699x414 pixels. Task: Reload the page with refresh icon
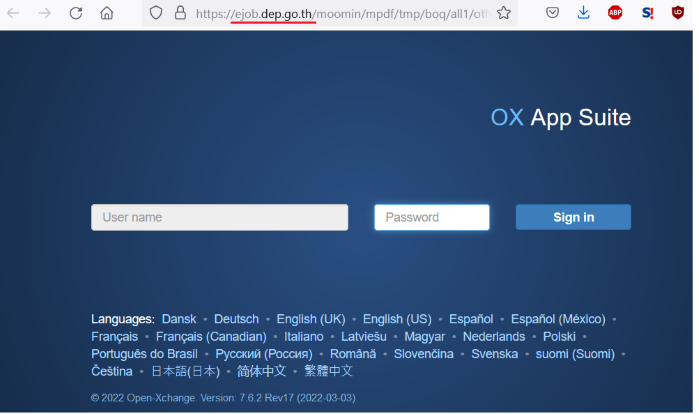pos(76,13)
